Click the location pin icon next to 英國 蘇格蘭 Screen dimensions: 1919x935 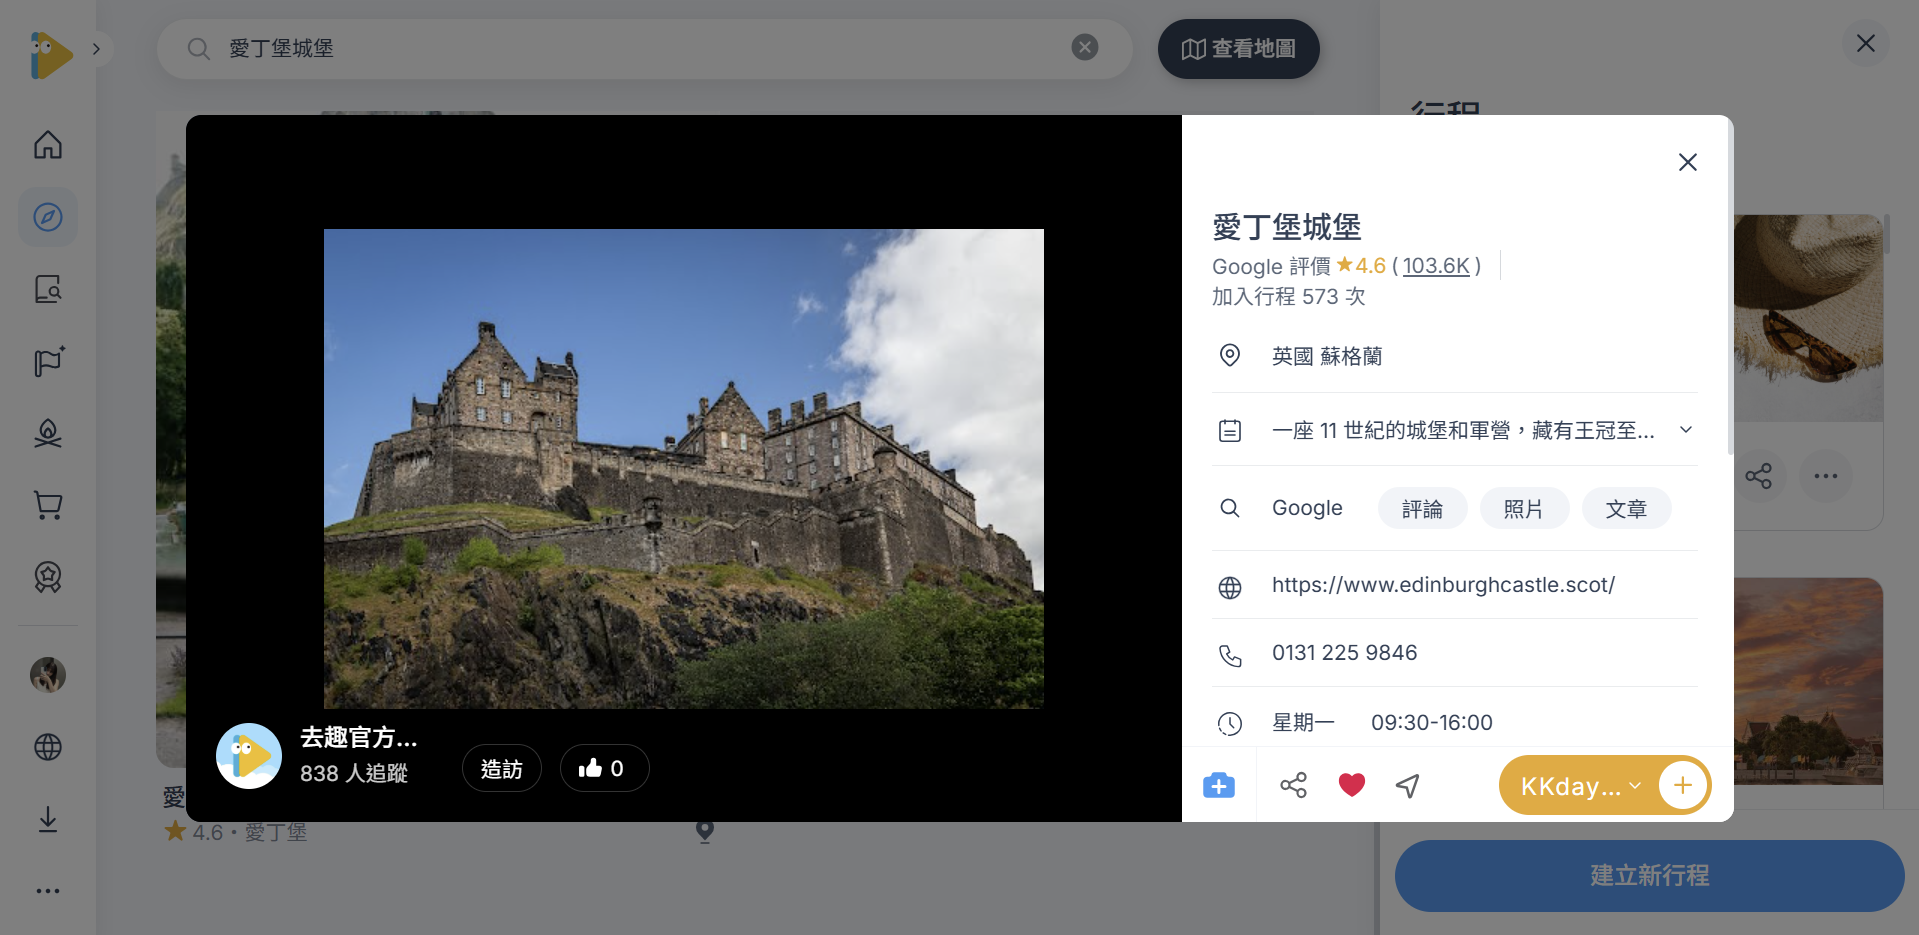click(x=1230, y=355)
